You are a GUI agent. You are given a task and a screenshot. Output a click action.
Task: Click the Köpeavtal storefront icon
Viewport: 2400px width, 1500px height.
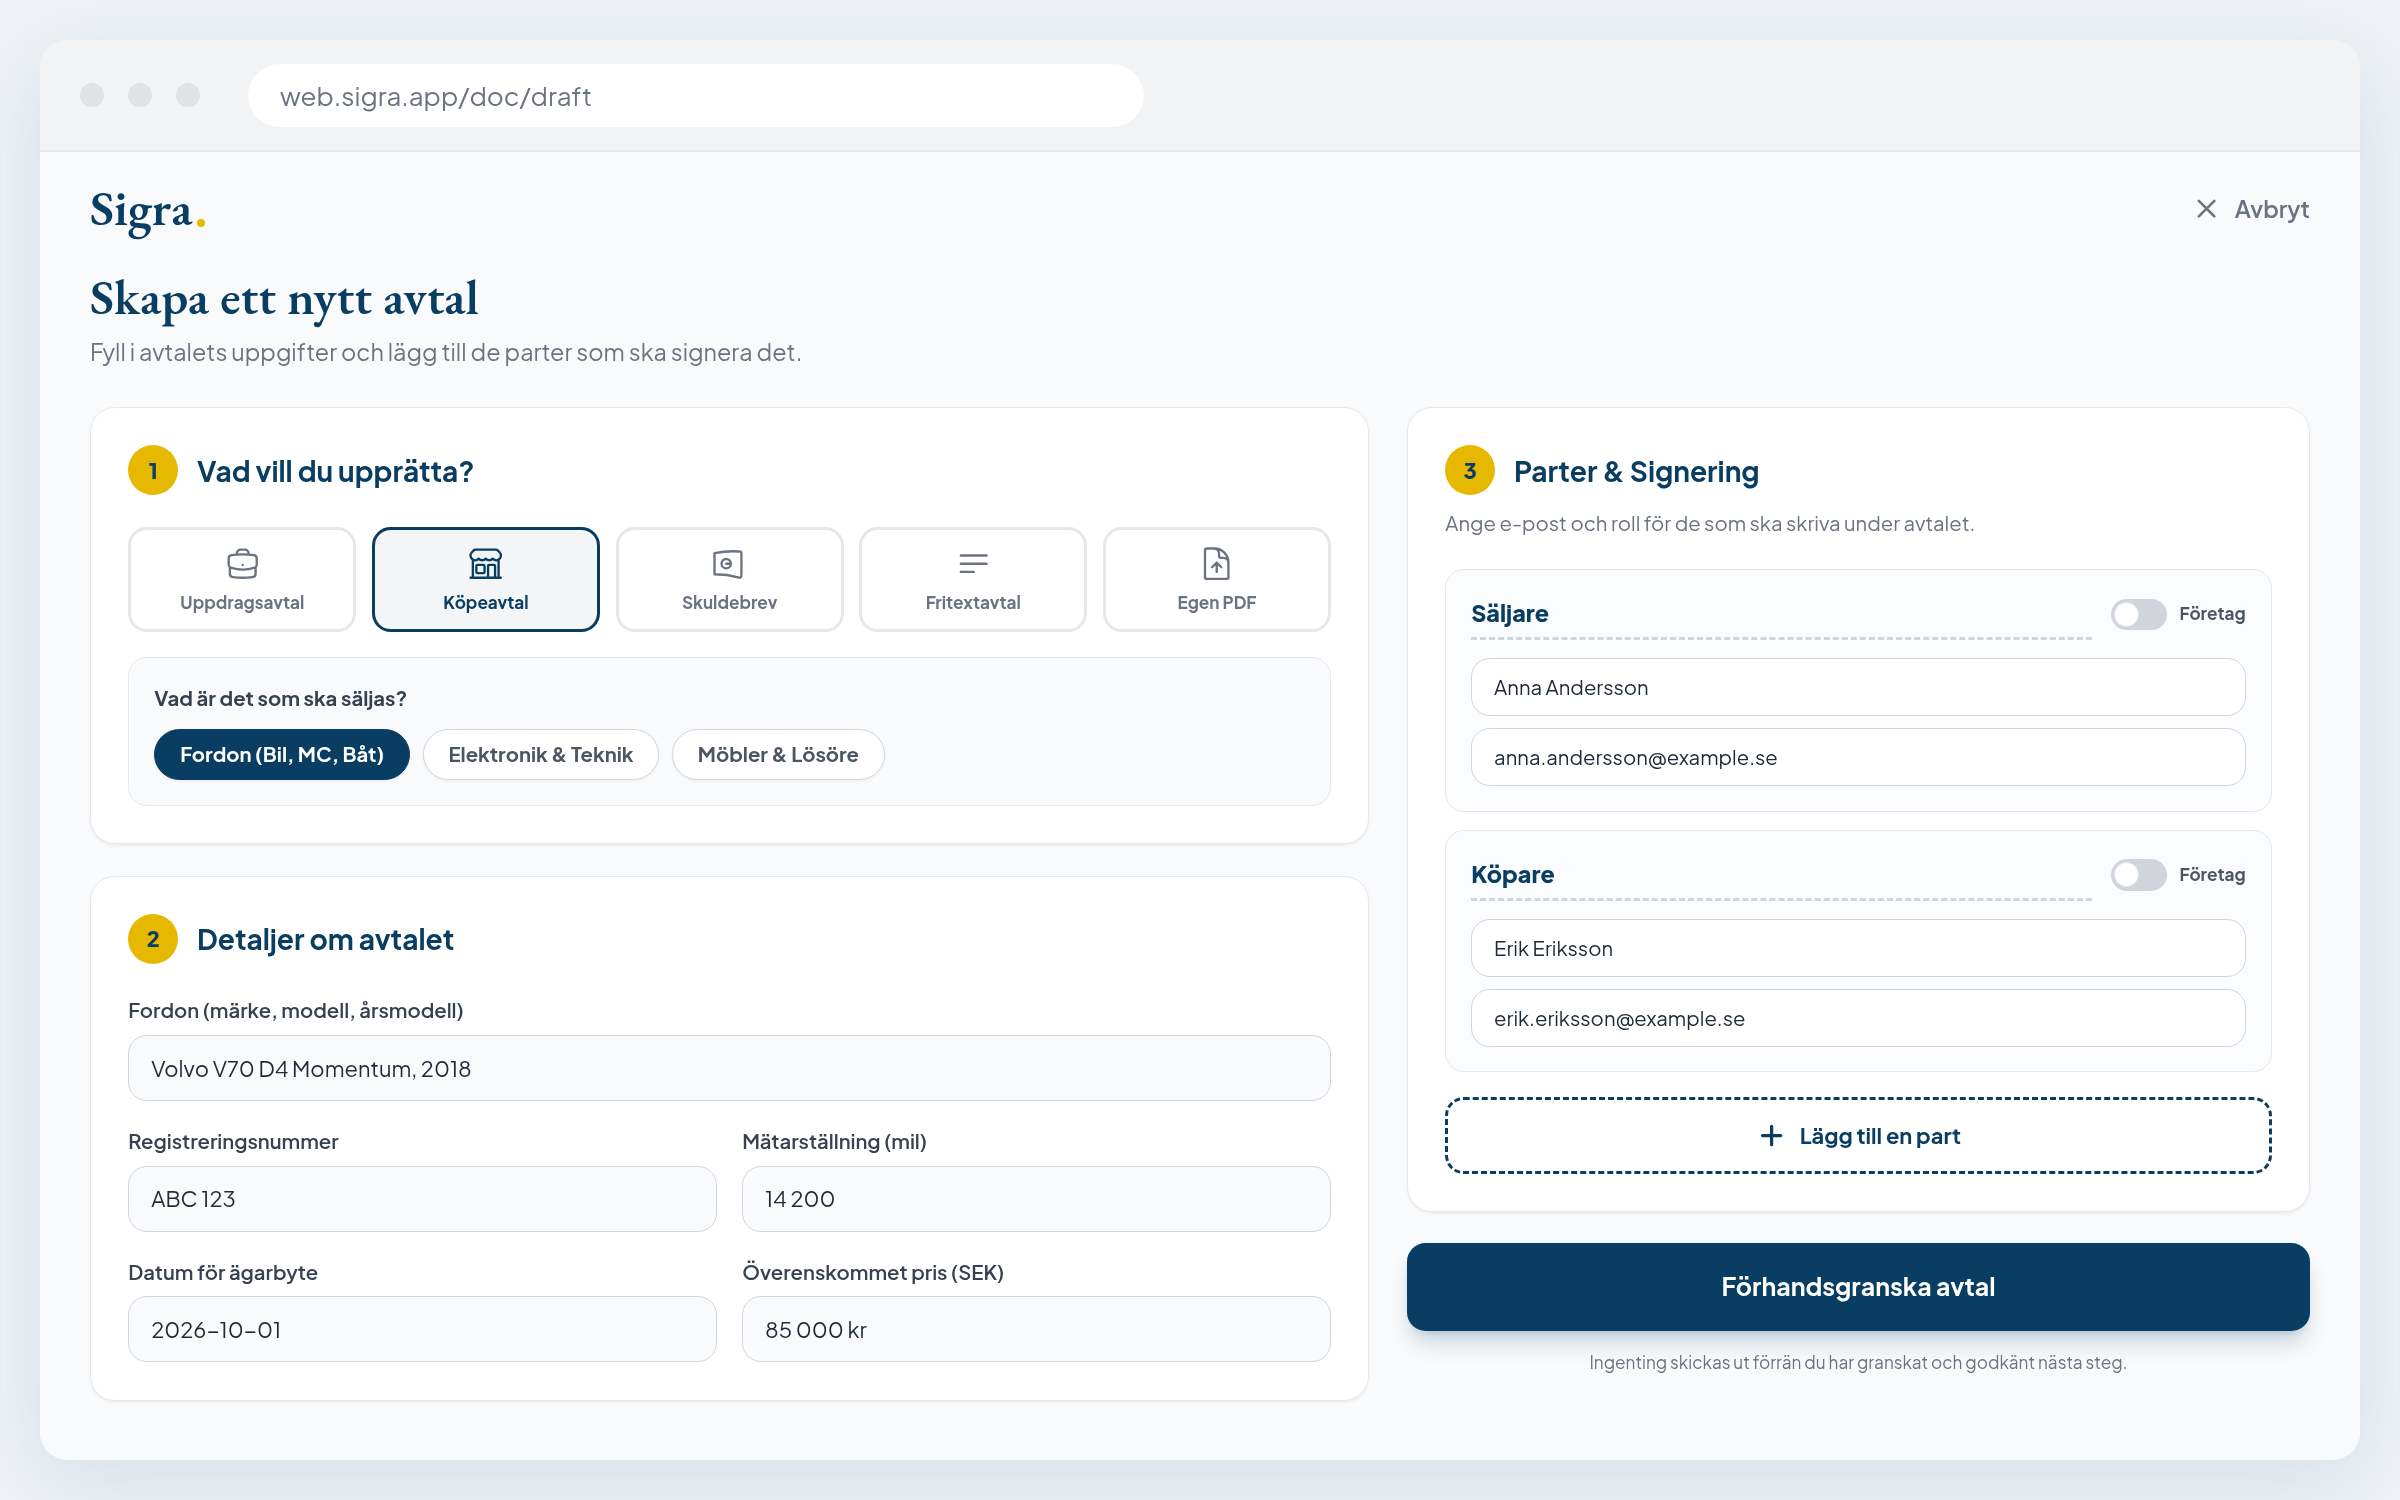pos(486,564)
